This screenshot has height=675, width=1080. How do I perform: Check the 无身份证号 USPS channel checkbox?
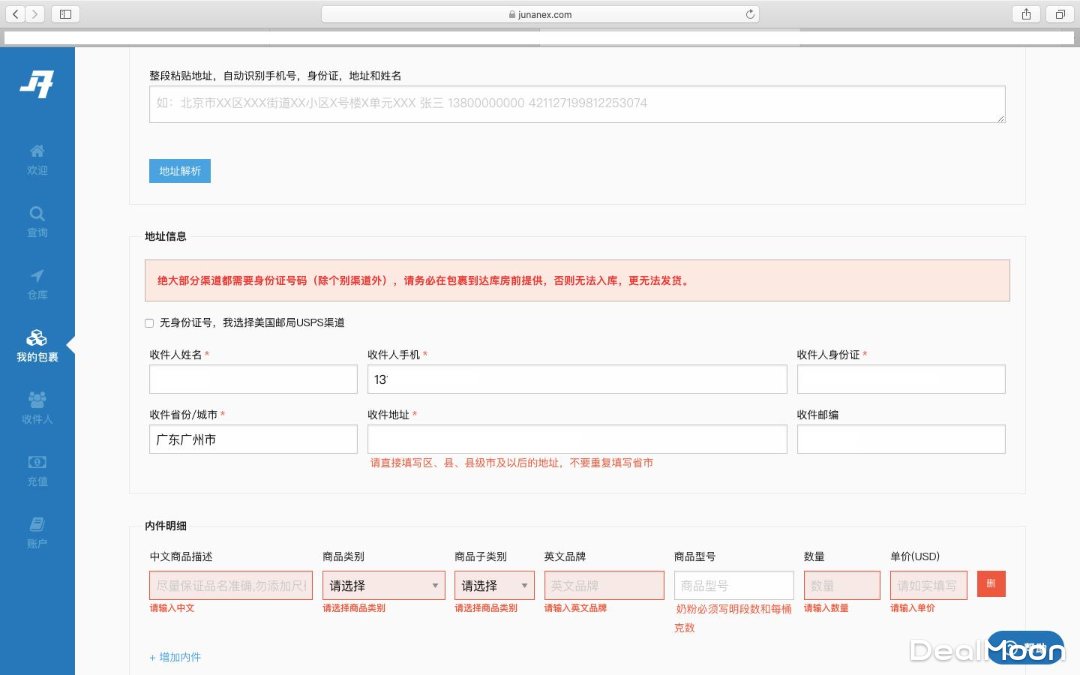tap(150, 323)
